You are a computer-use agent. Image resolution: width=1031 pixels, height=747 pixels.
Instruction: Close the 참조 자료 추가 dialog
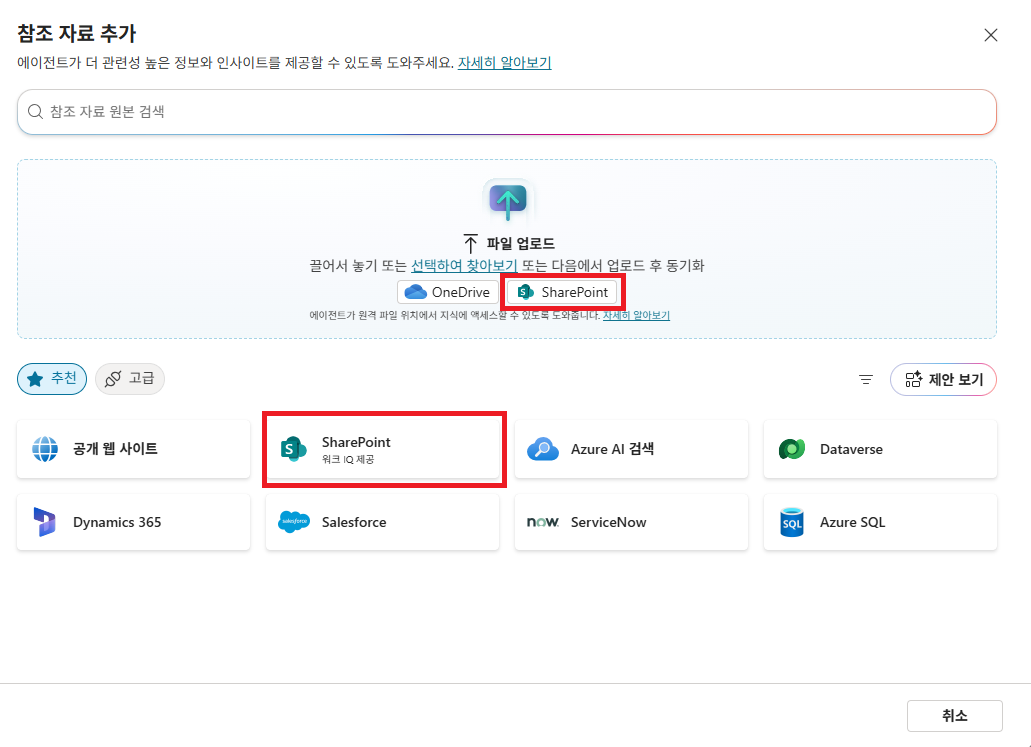pyautogui.click(x=990, y=36)
